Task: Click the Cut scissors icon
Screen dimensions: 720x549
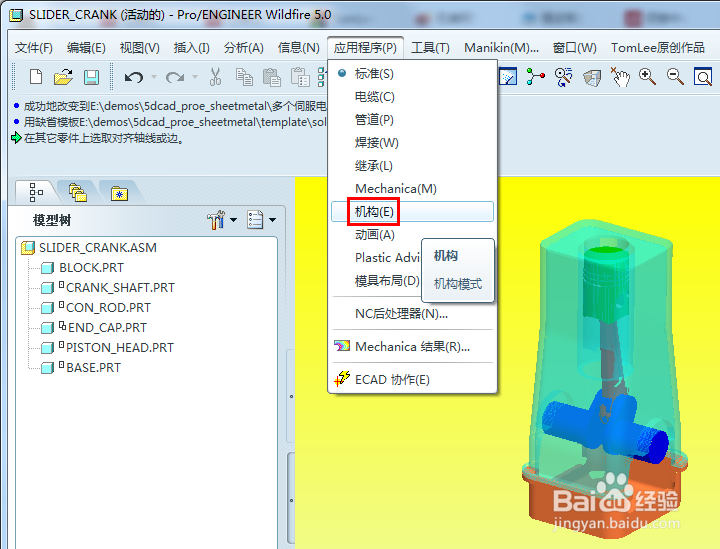Action: click(x=215, y=77)
